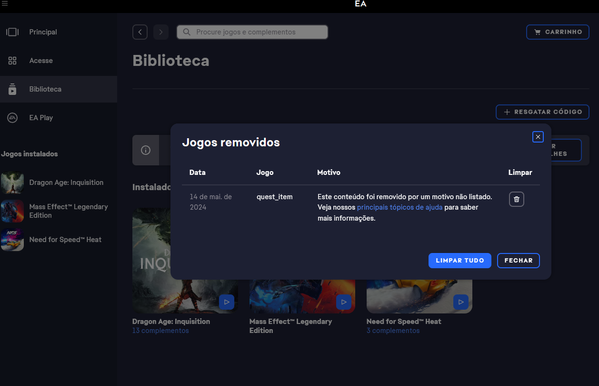
Task: Click the Fechar button
Action: click(x=518, y=260)
